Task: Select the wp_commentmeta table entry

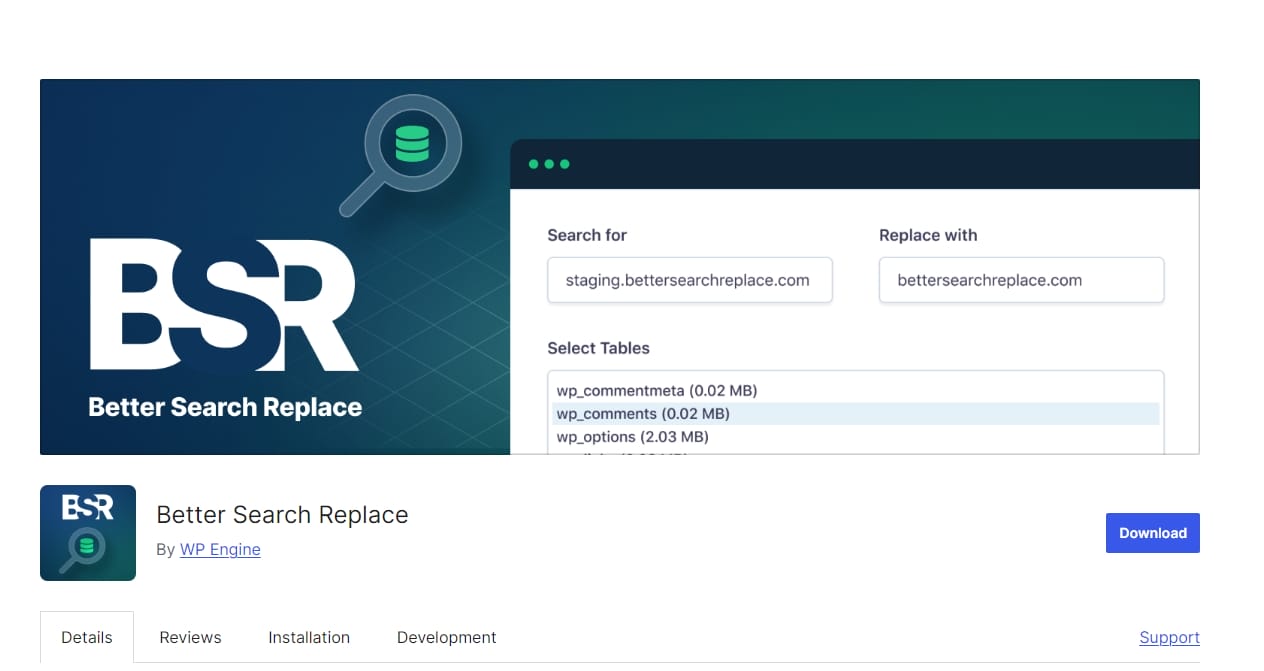Action: coord(655,390)
